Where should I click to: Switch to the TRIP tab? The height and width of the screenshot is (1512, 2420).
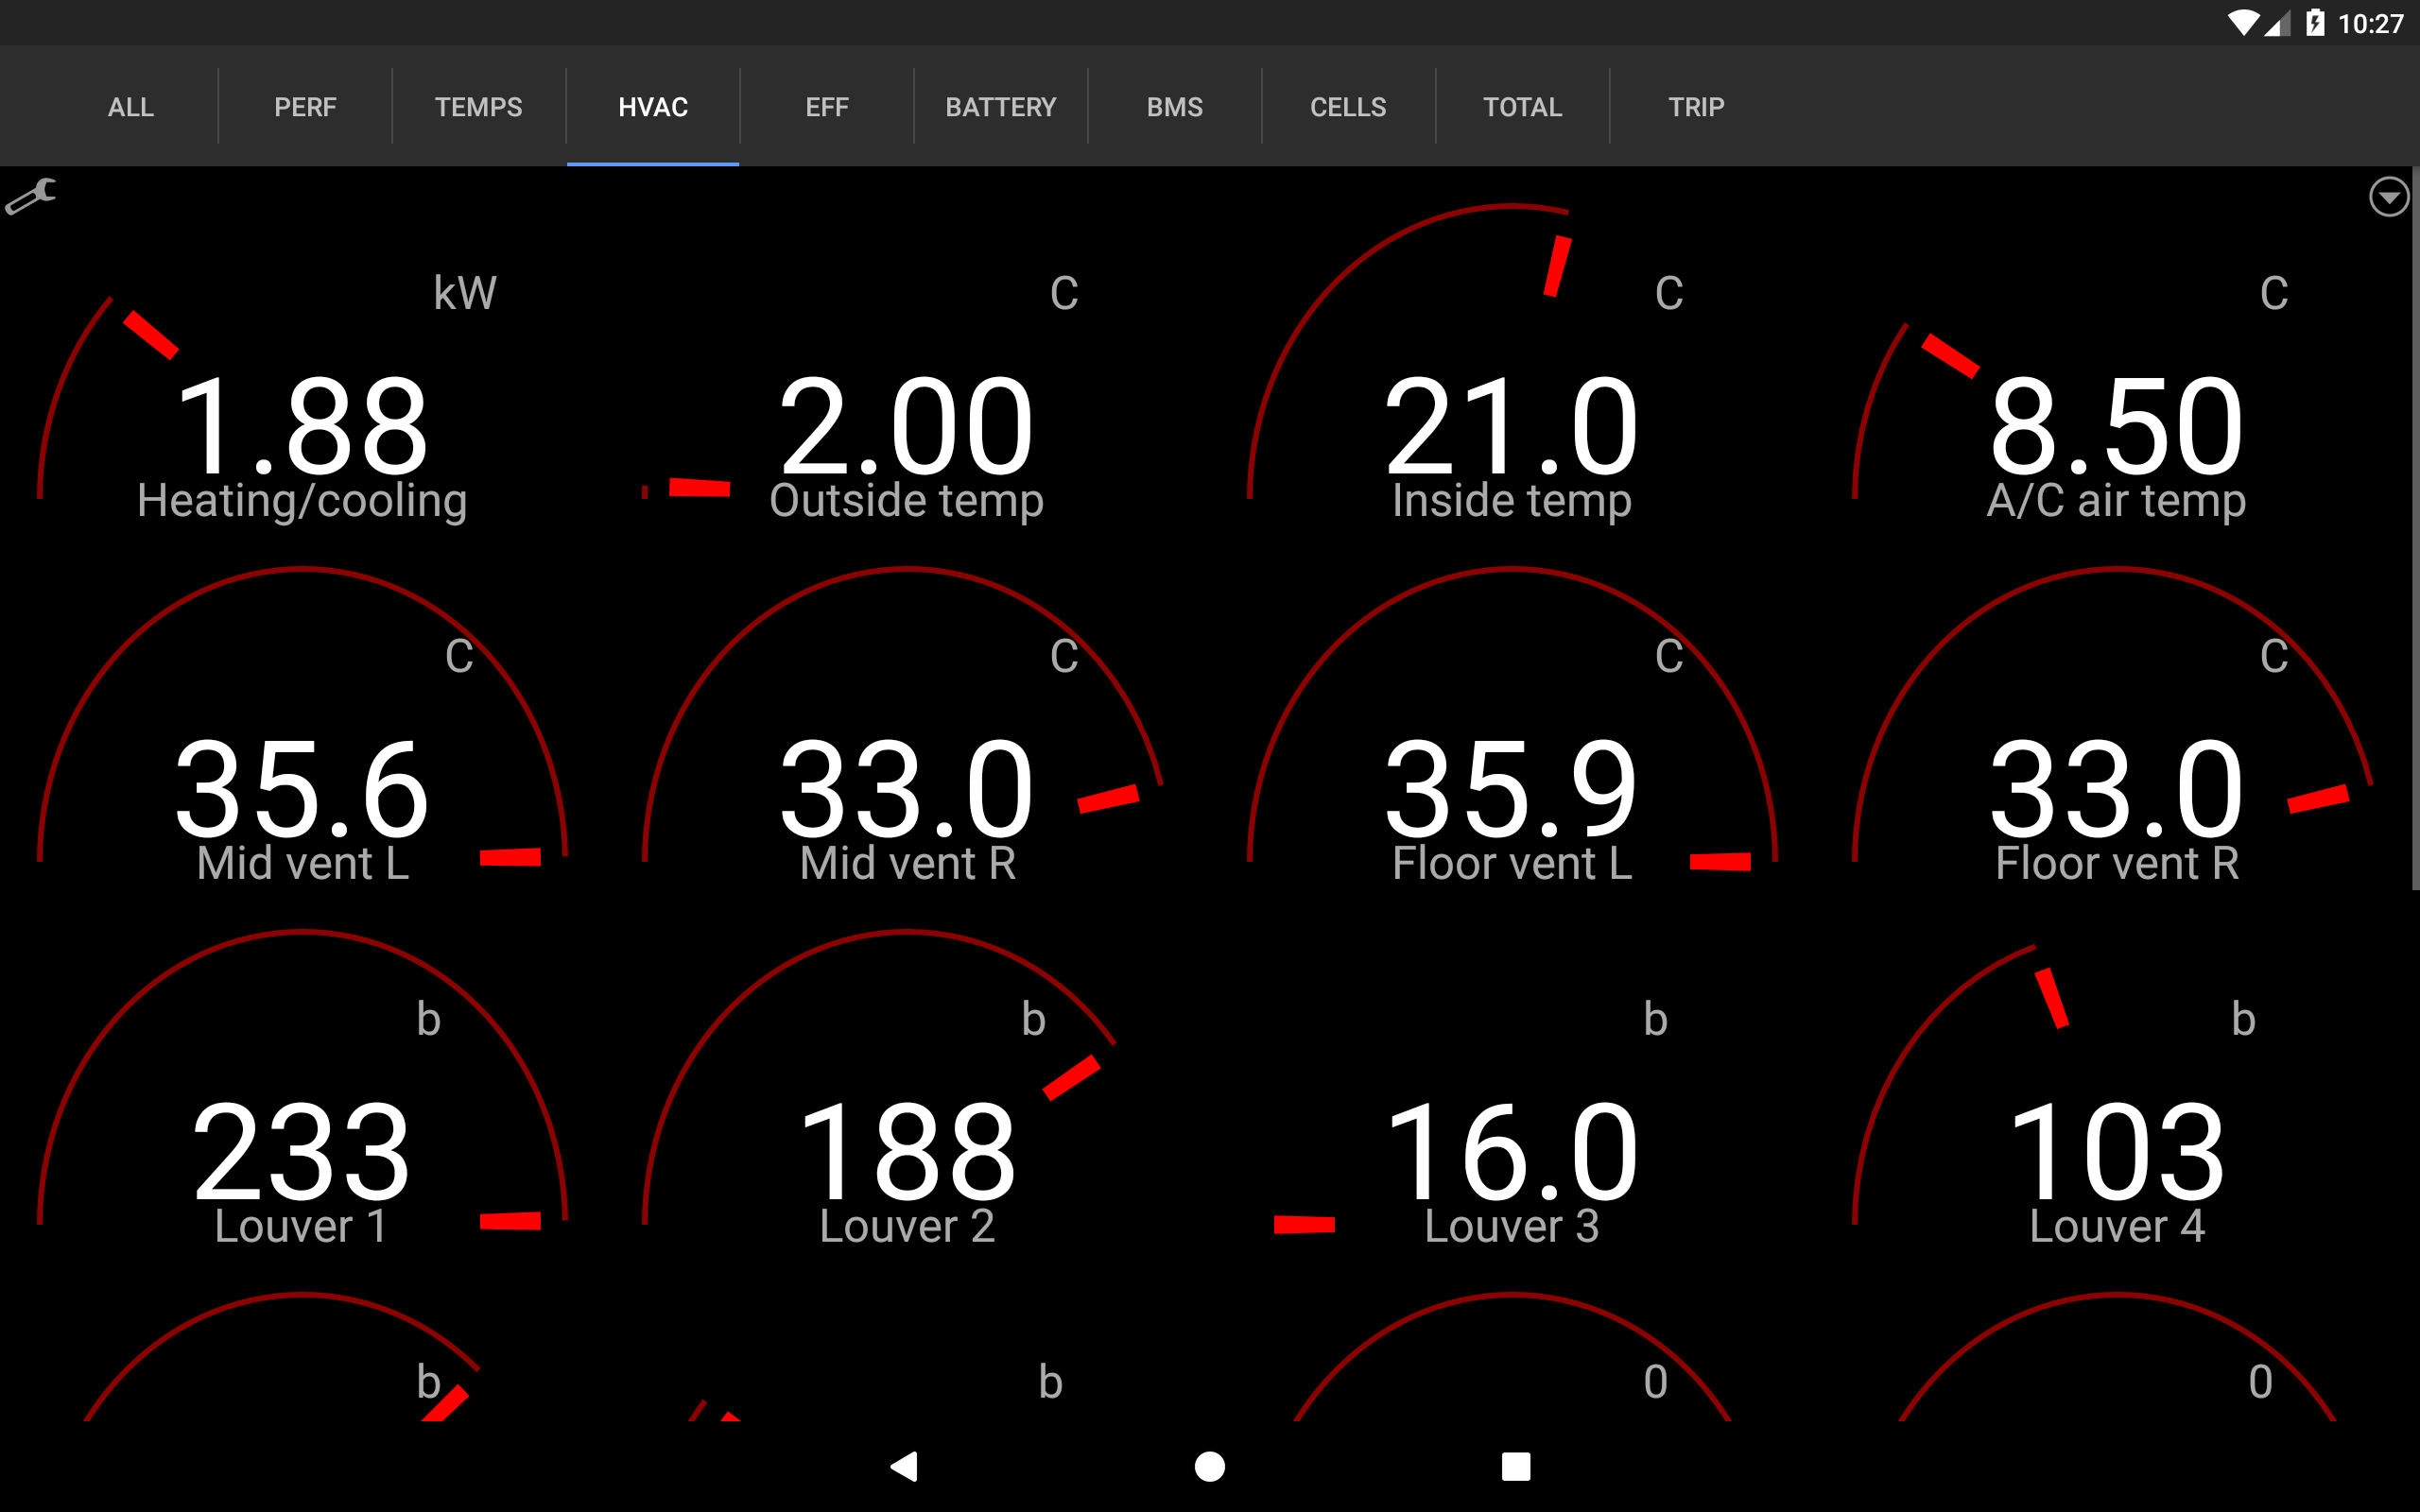[x=1697, y=107]
